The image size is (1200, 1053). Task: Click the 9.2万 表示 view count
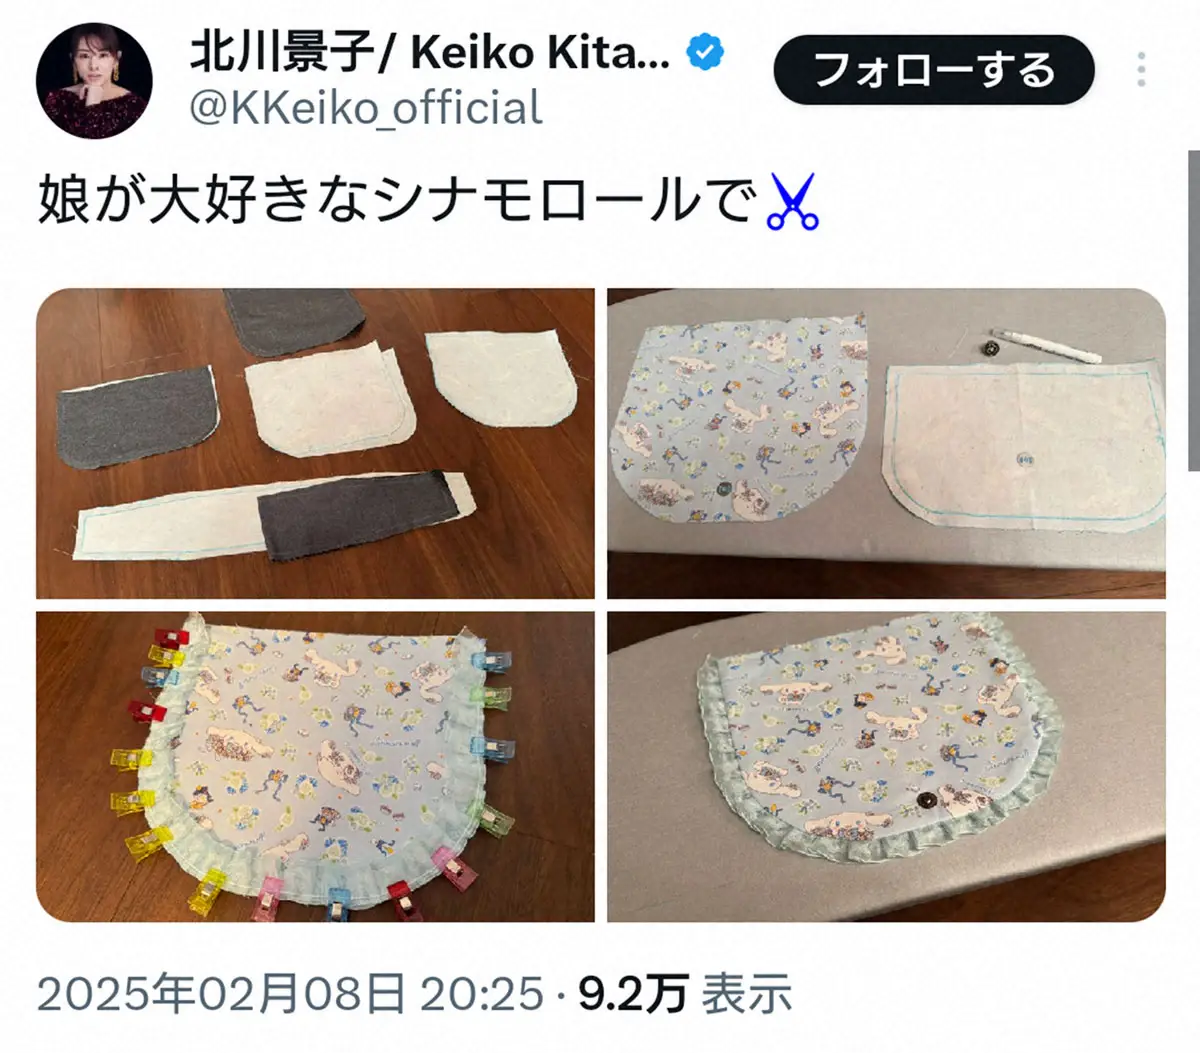[x=685, y=994]
